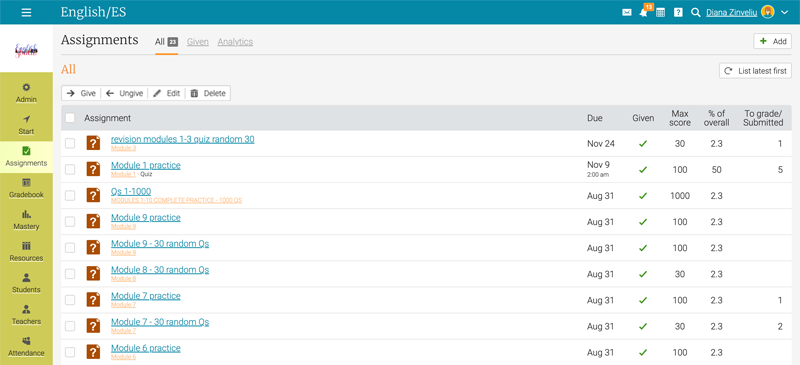Open the messages envelope icon
This screenshot has width=800, height=365.
coord(627,13)
